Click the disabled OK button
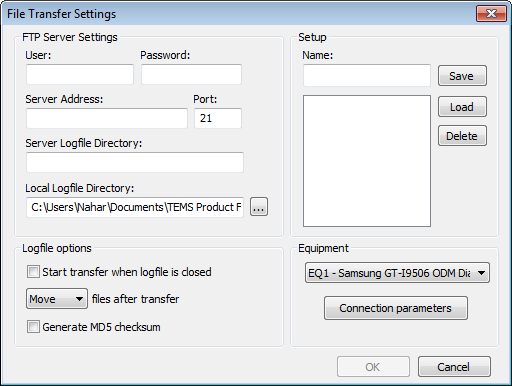 373,367
